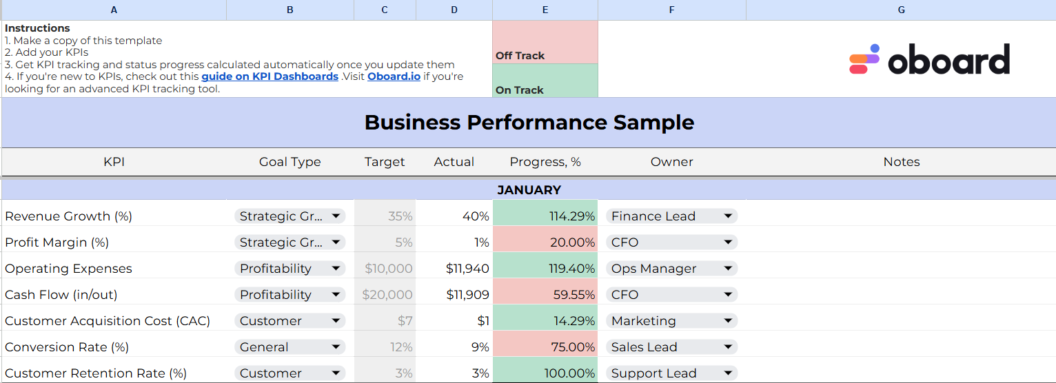Select the Notes column heading cell
This screenshot has height=383, width=1056.
click(x=901, y=162)
